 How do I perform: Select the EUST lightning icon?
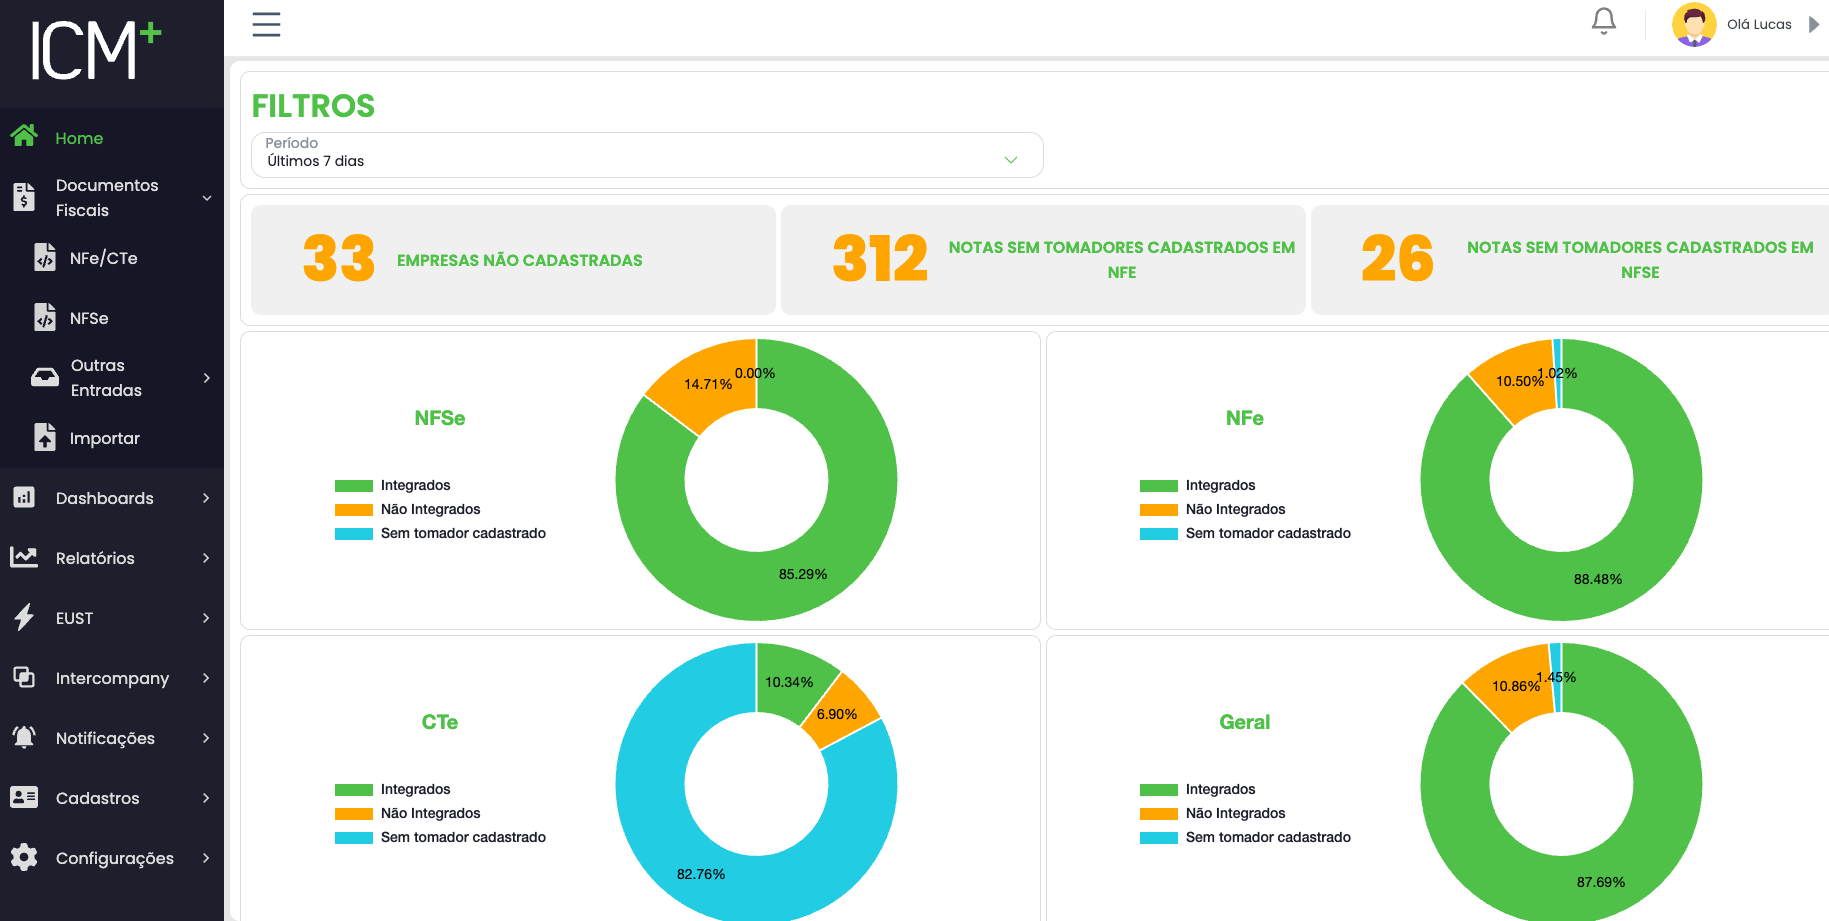pos(23,617)
